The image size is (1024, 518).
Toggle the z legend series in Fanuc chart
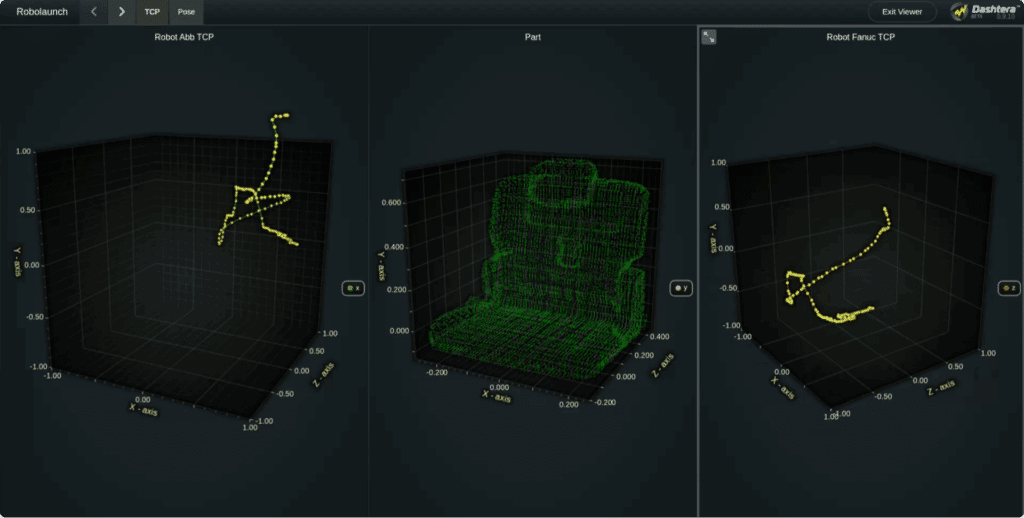(x=1009, y=288)
